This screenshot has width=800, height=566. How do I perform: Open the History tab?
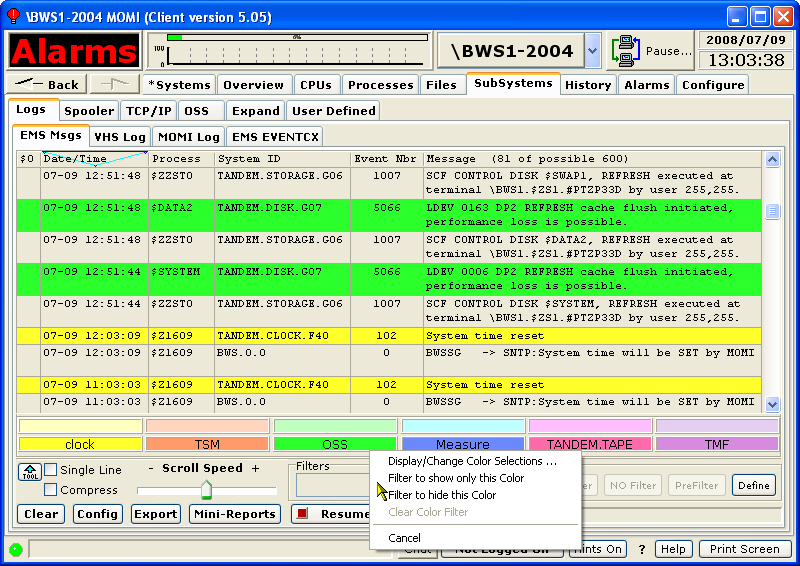588,85
